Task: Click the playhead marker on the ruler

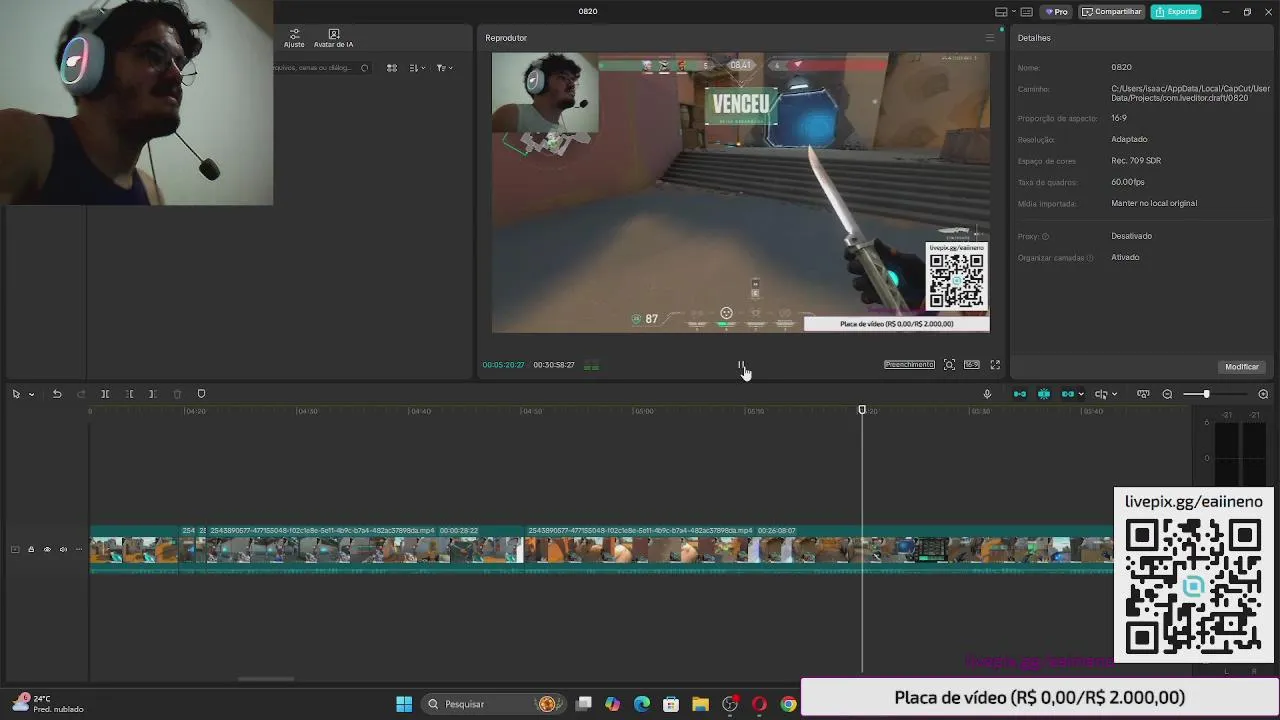Action: (x=862, y=410)
